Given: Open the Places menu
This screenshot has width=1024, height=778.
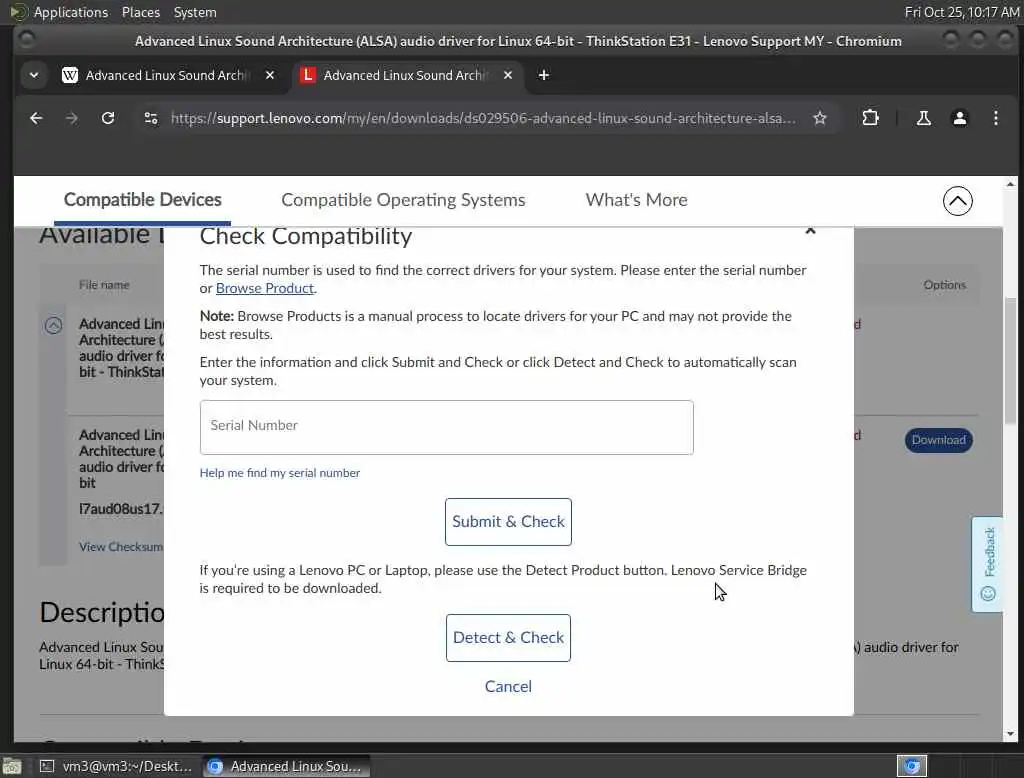Looking at the screenshot, I should point(140,12).
